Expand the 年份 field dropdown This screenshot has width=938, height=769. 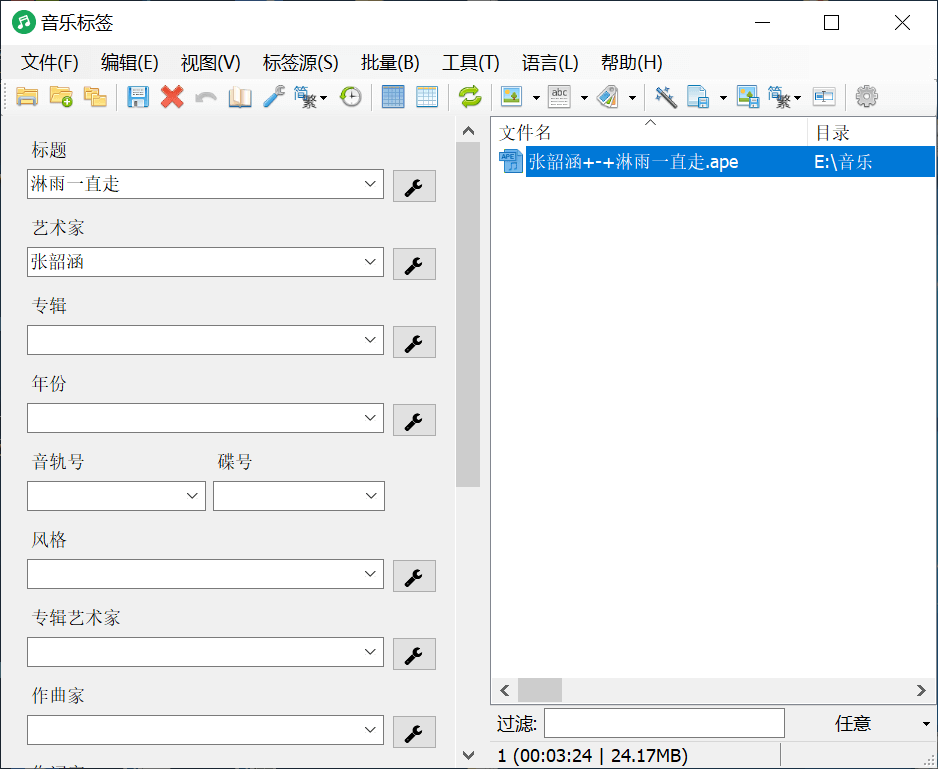click(370, 418)
